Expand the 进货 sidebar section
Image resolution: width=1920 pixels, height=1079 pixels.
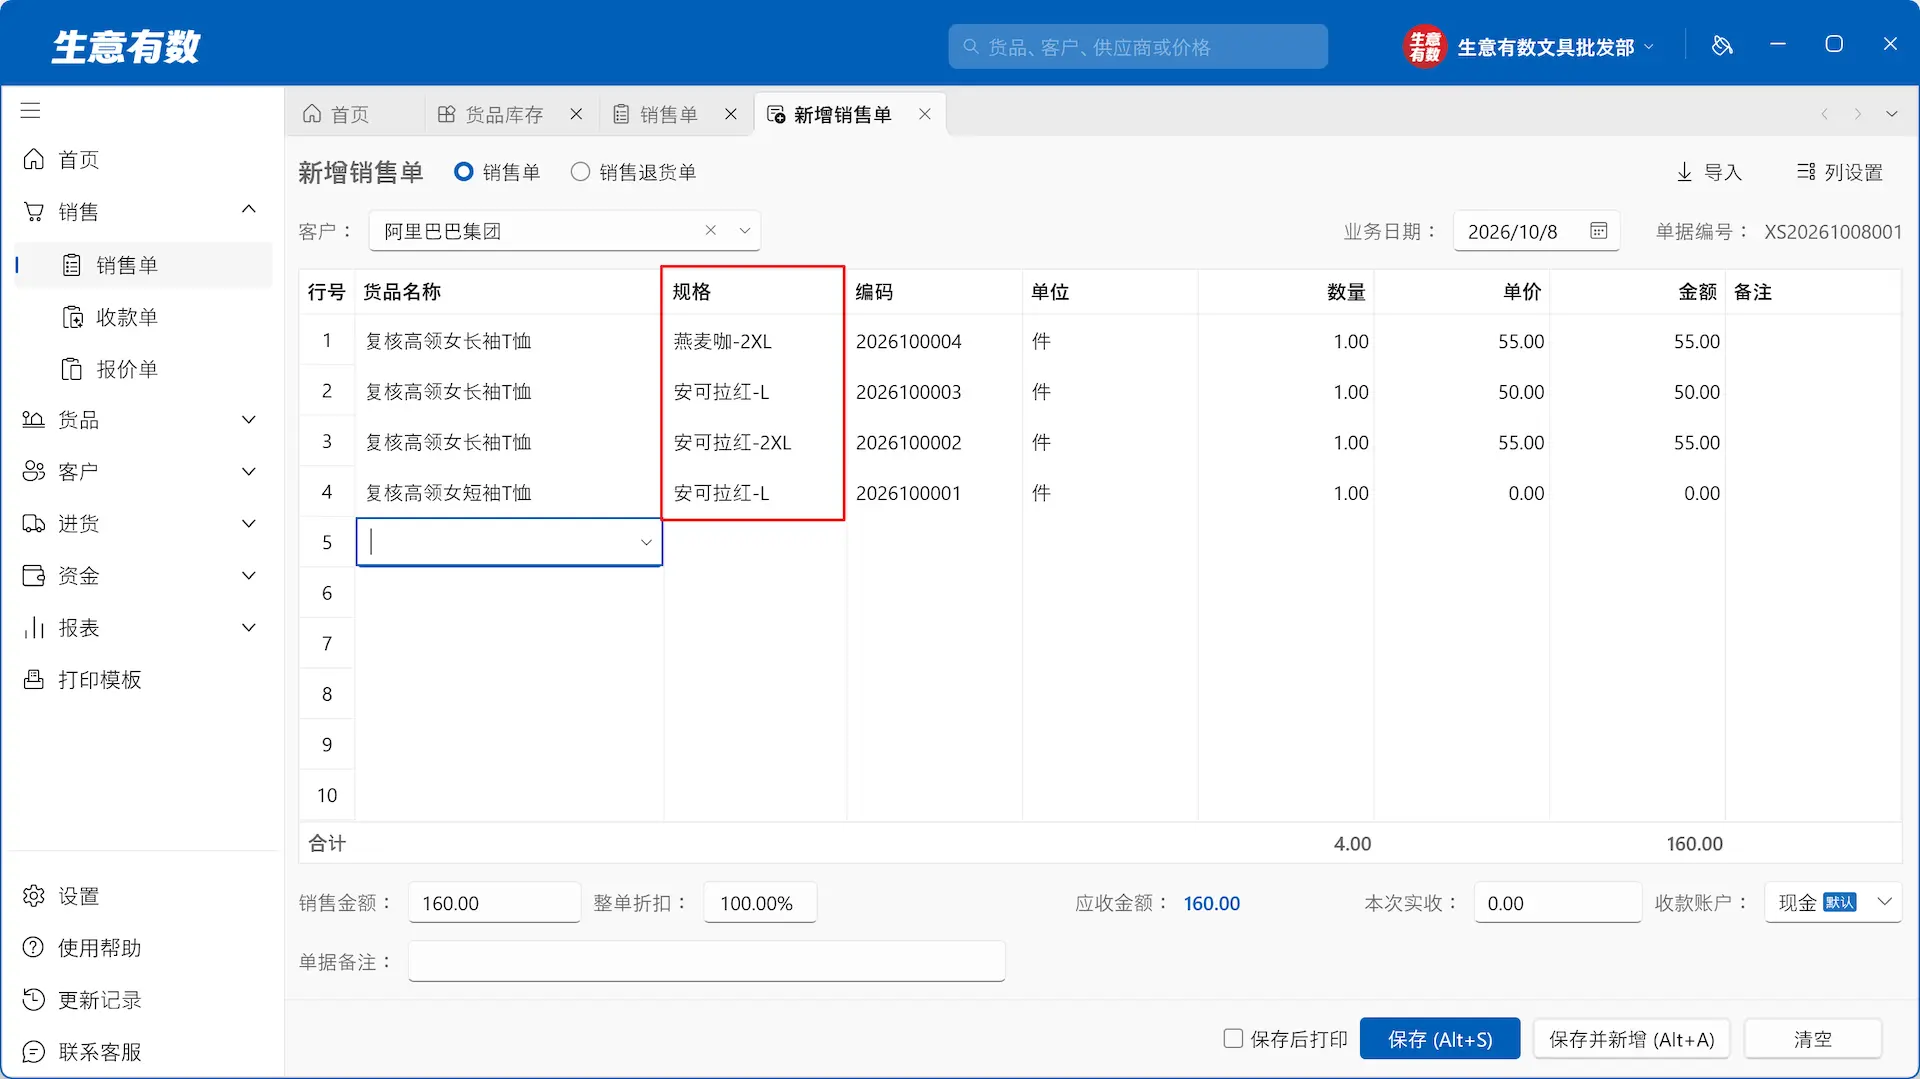(x=249, y=524)
